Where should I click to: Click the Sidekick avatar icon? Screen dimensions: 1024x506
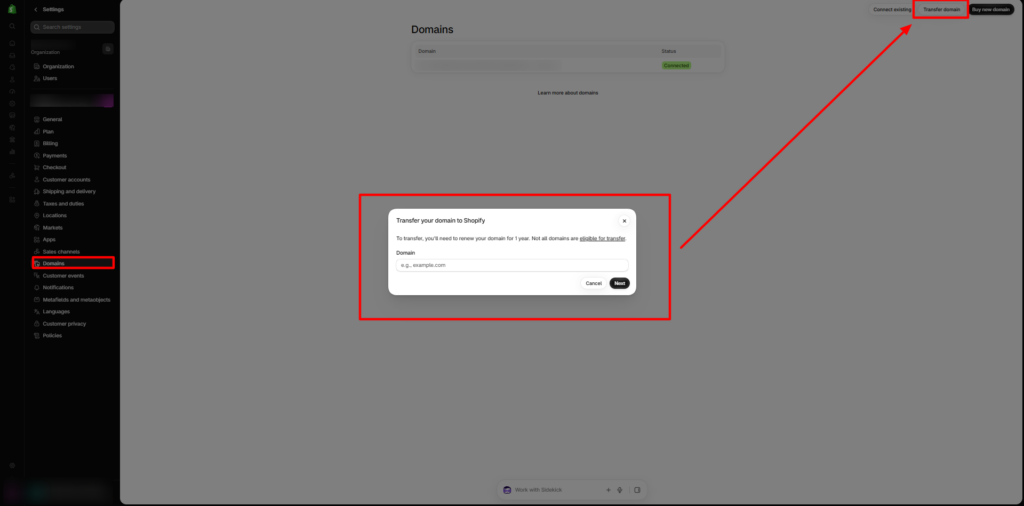507,490
